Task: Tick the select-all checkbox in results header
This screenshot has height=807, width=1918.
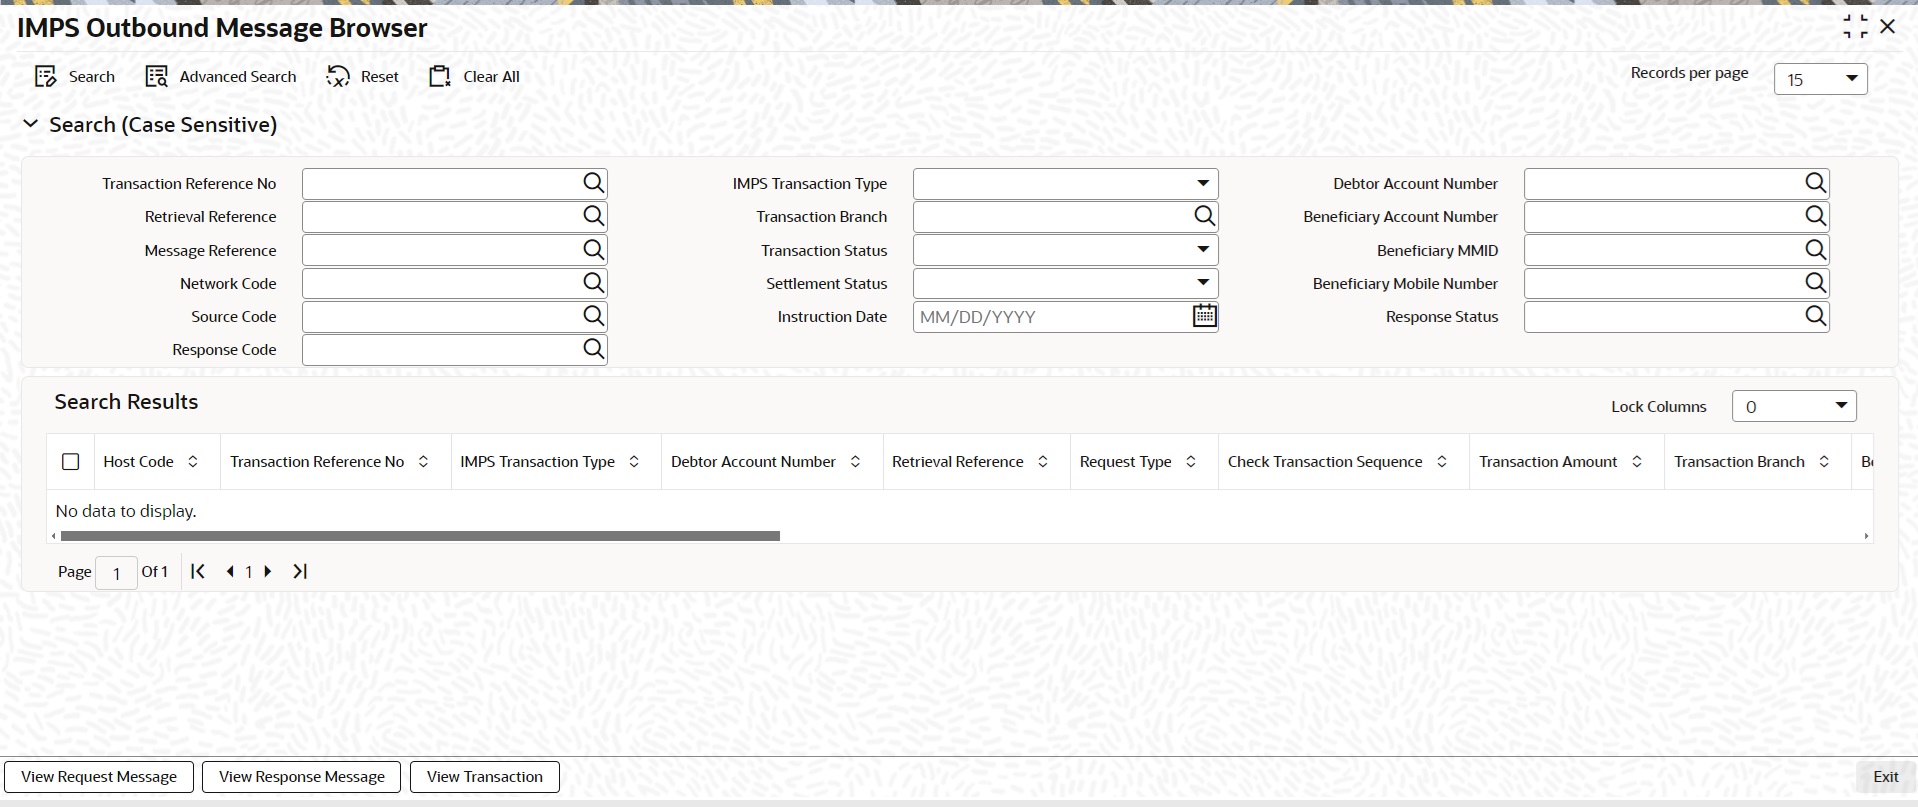Action: pos(70,462)
